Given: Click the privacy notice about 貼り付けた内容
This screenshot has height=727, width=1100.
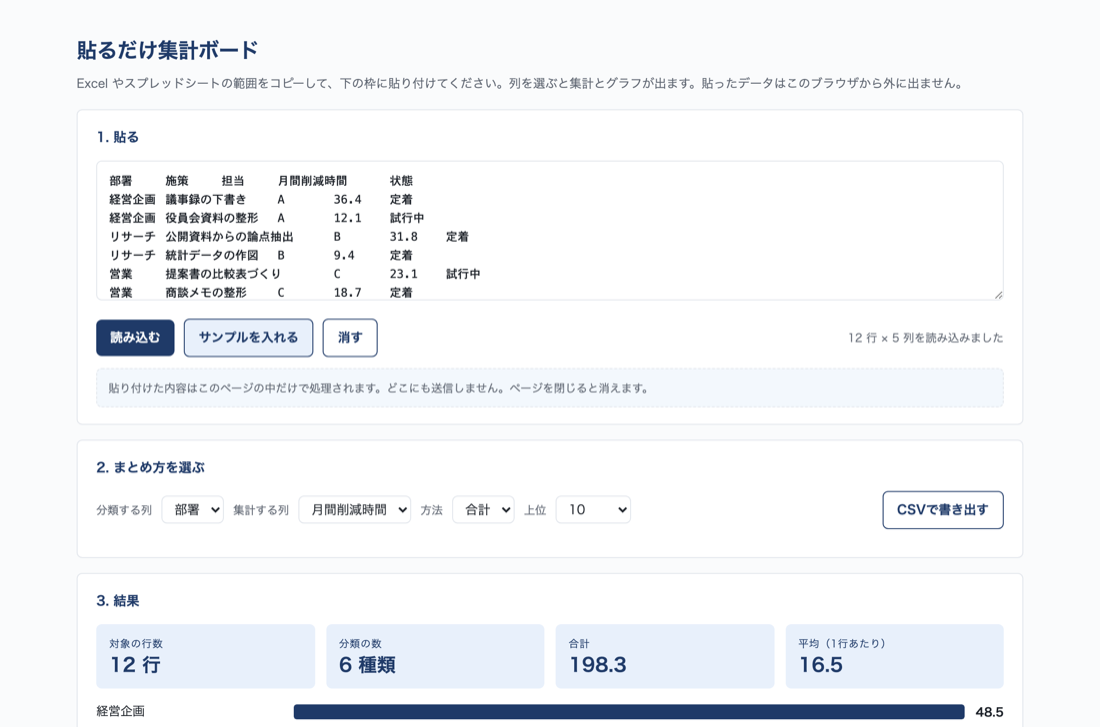Looking at the screenshot, I should (549, 388).
